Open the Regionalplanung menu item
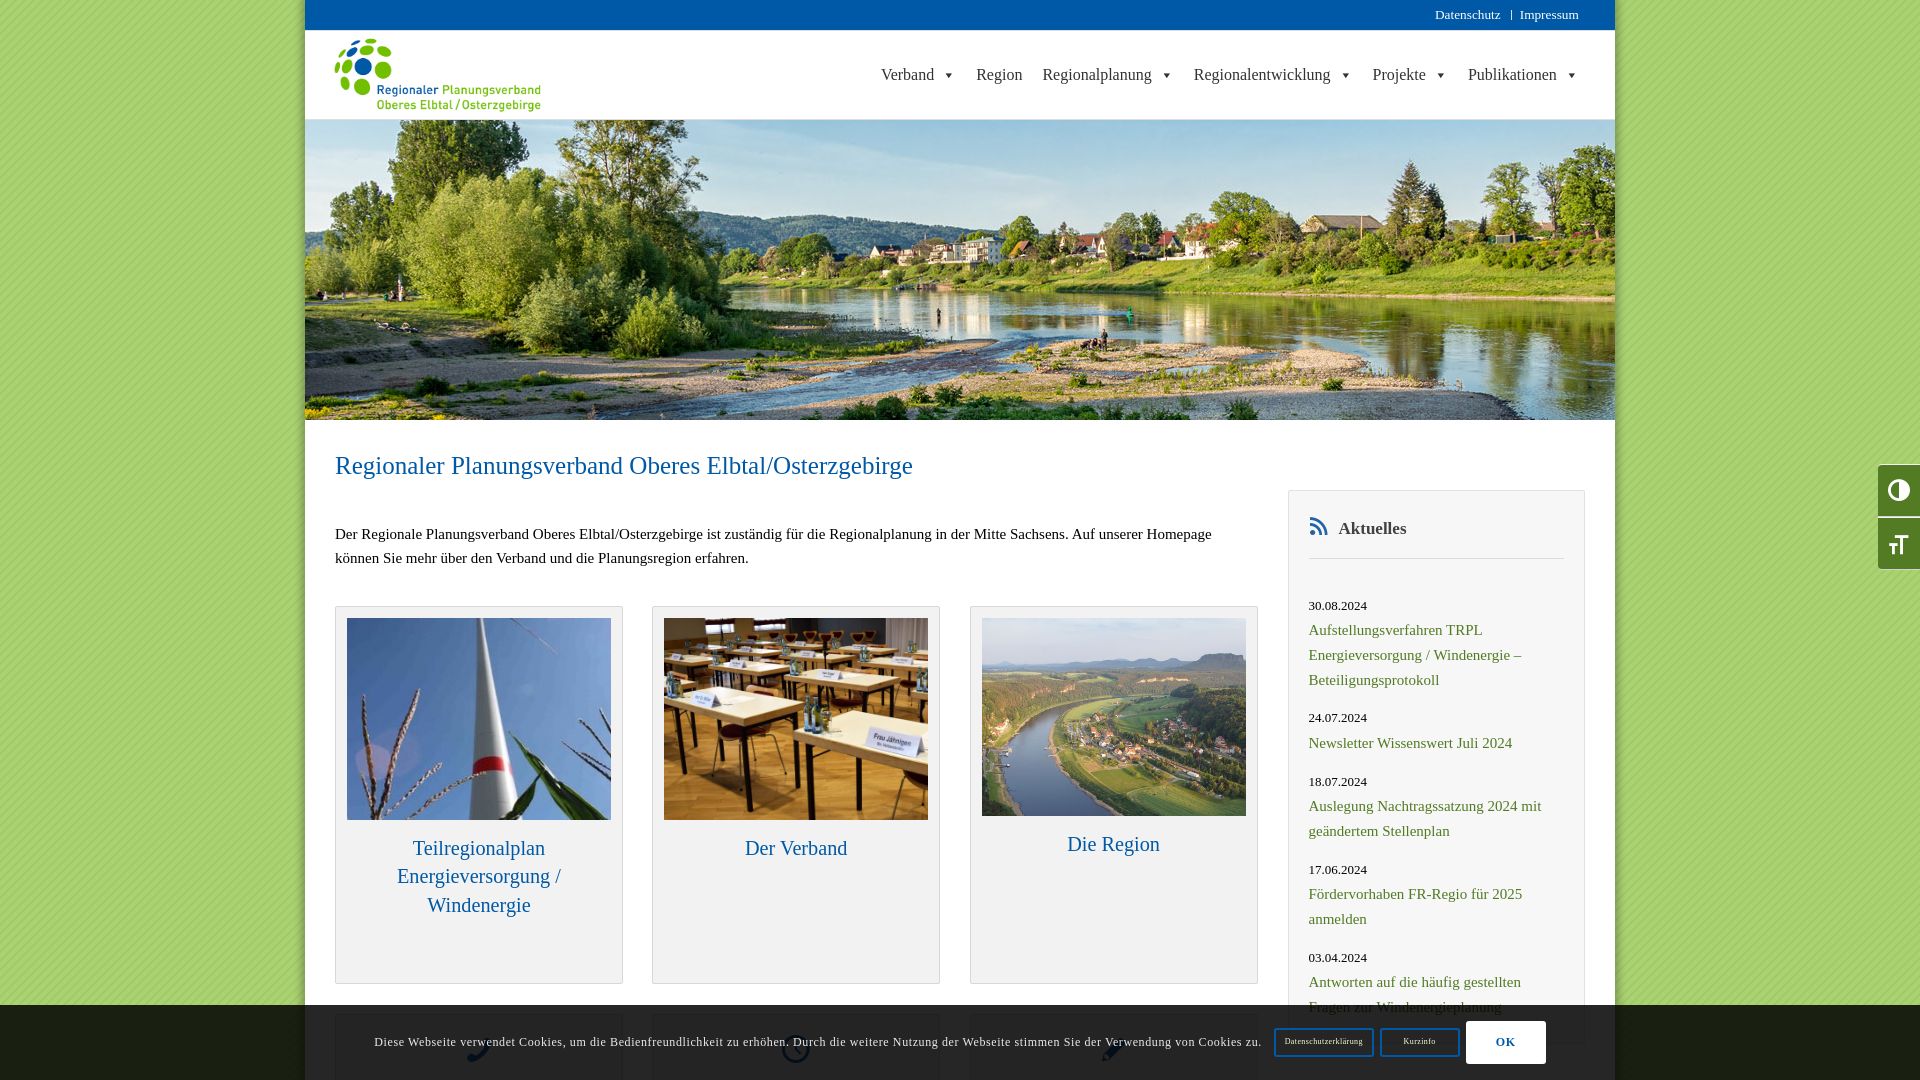Viewport: 1920px width, 1080px height. click(x=1096, y=75)
